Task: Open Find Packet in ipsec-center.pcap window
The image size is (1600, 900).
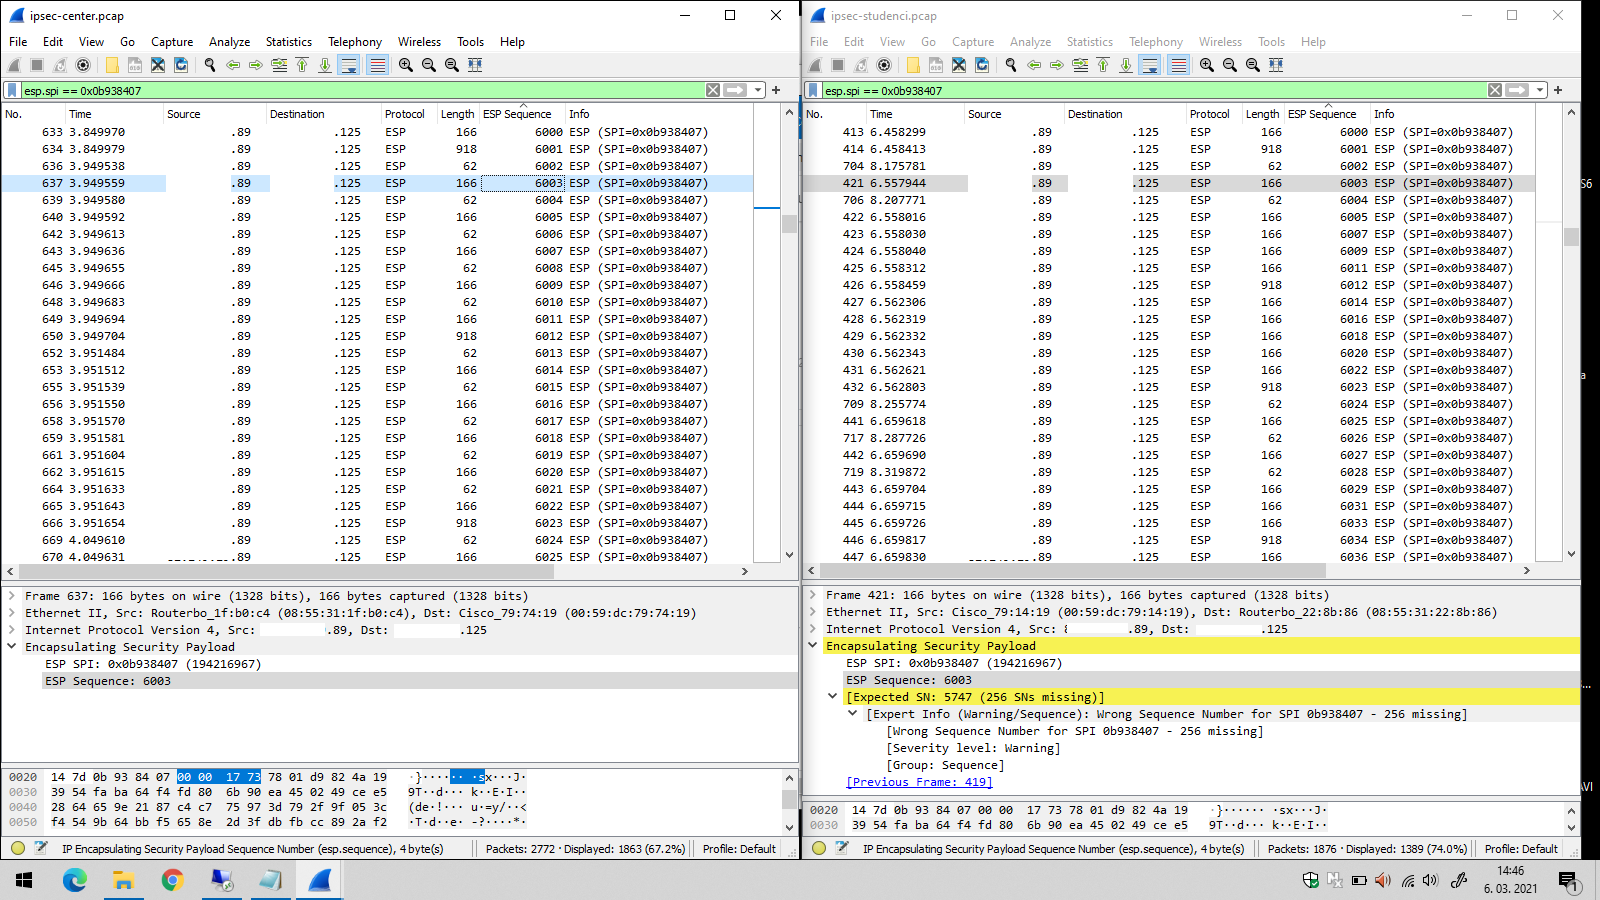Action: [210, 65]
